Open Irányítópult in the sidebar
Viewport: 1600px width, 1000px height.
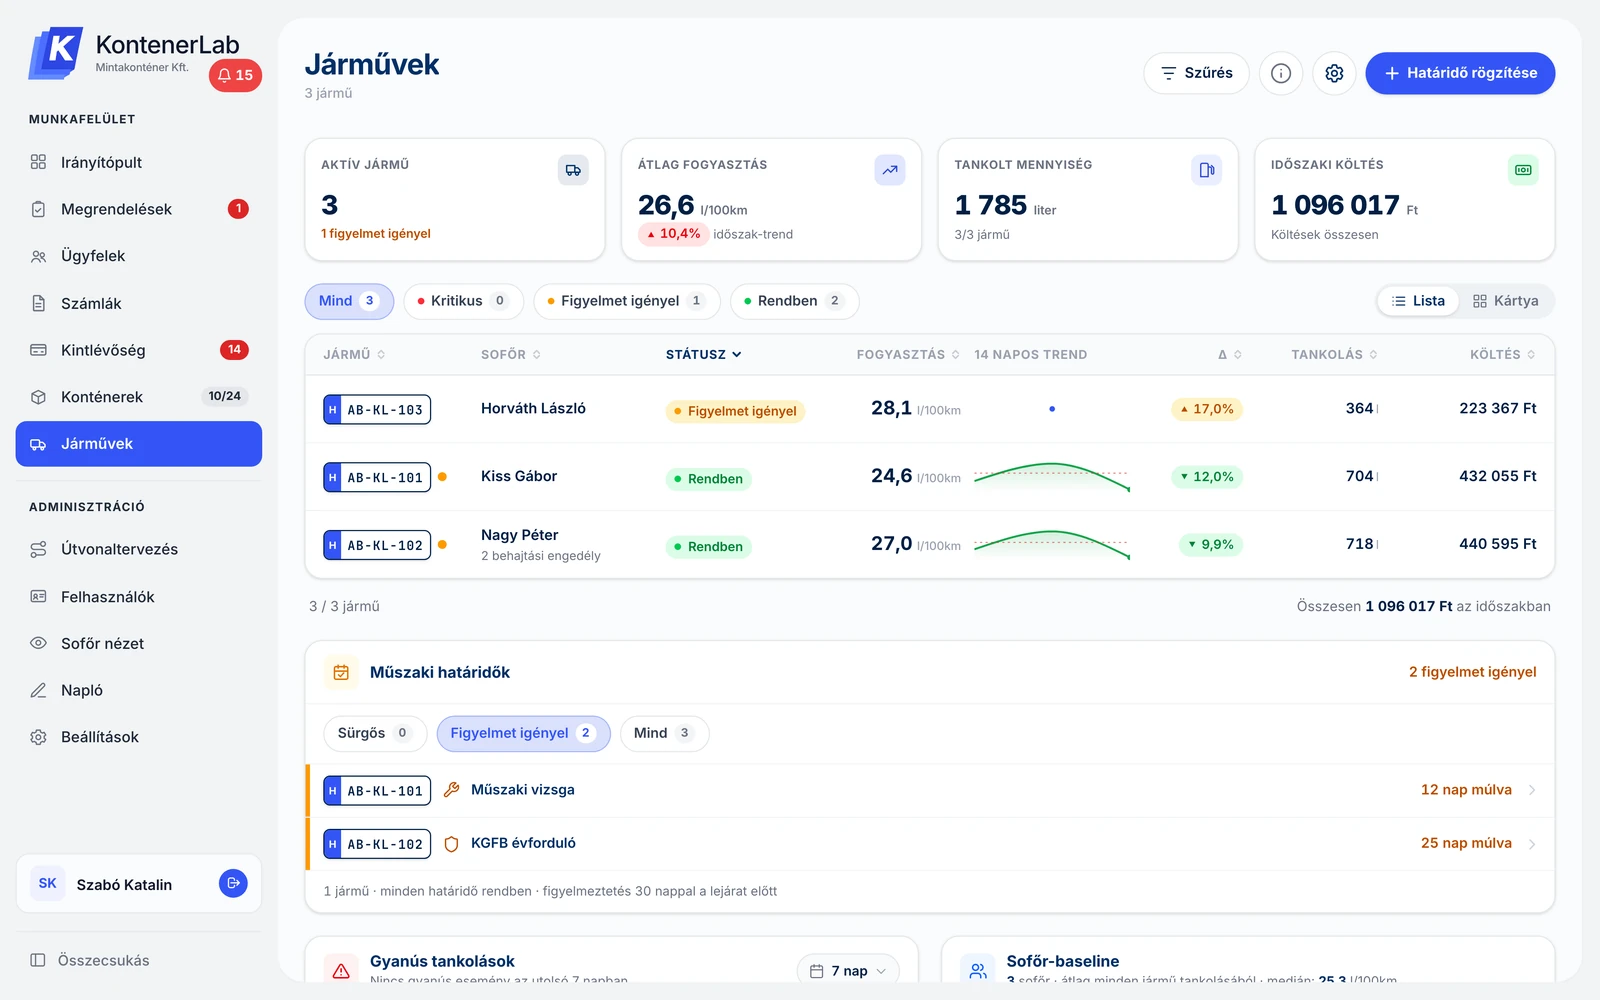pyautogui.click(x=139, y=162)
